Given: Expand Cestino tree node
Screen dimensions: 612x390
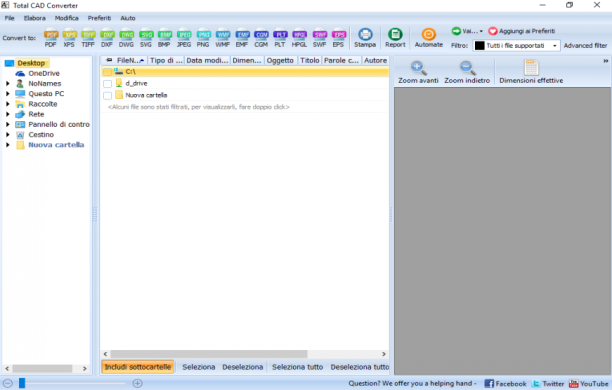Looking at the screenshot, I should pos(7,134).
